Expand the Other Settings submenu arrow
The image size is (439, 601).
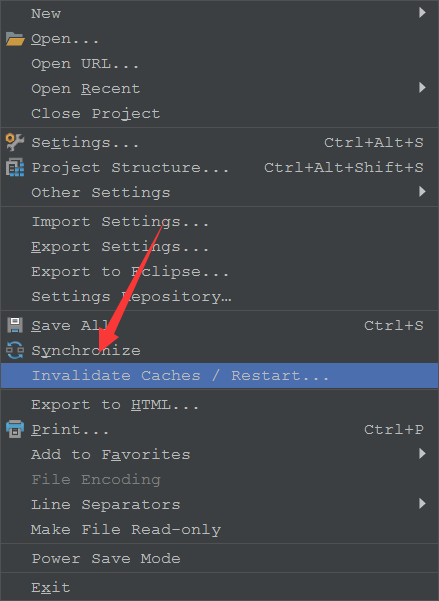(422, 192)
